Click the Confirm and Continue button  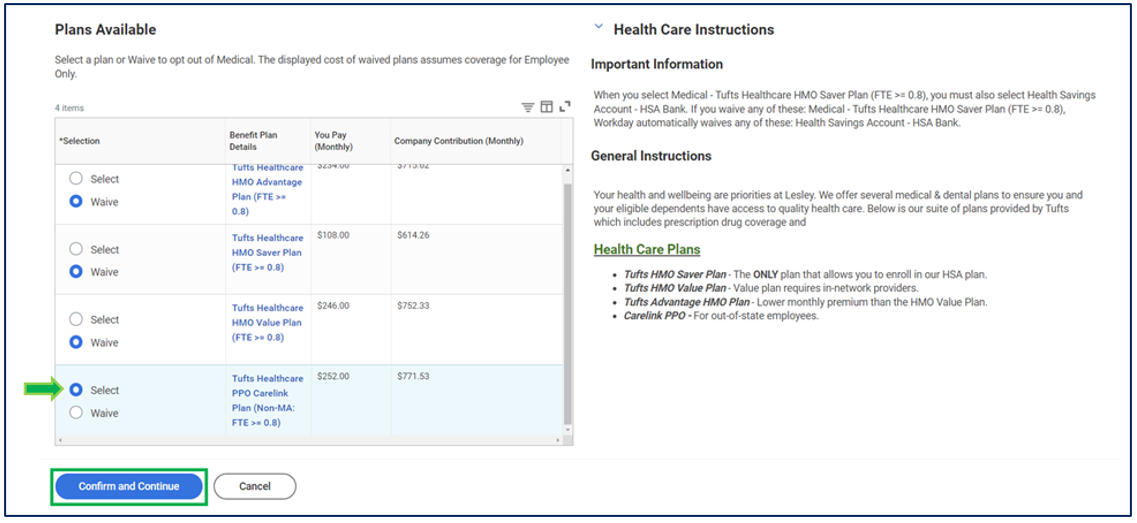click(129, 486)
